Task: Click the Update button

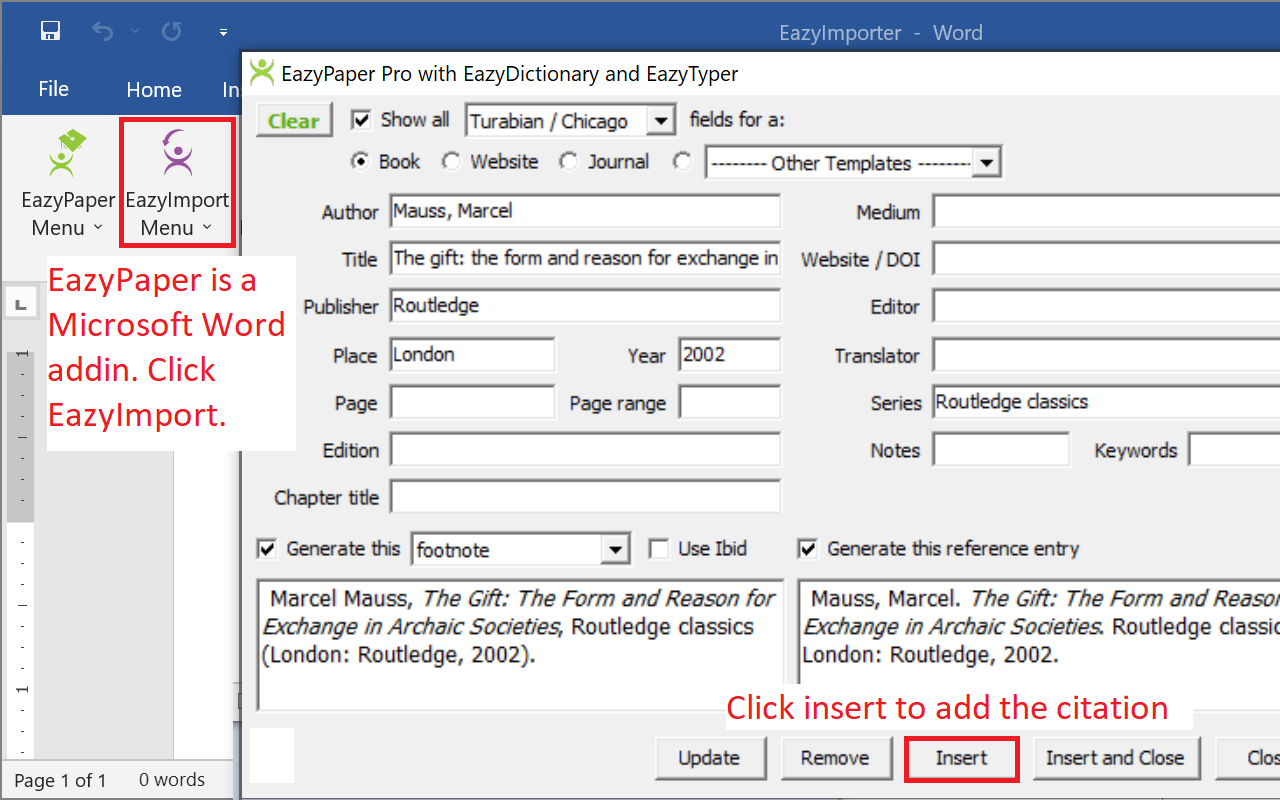Action: [709, 758]
